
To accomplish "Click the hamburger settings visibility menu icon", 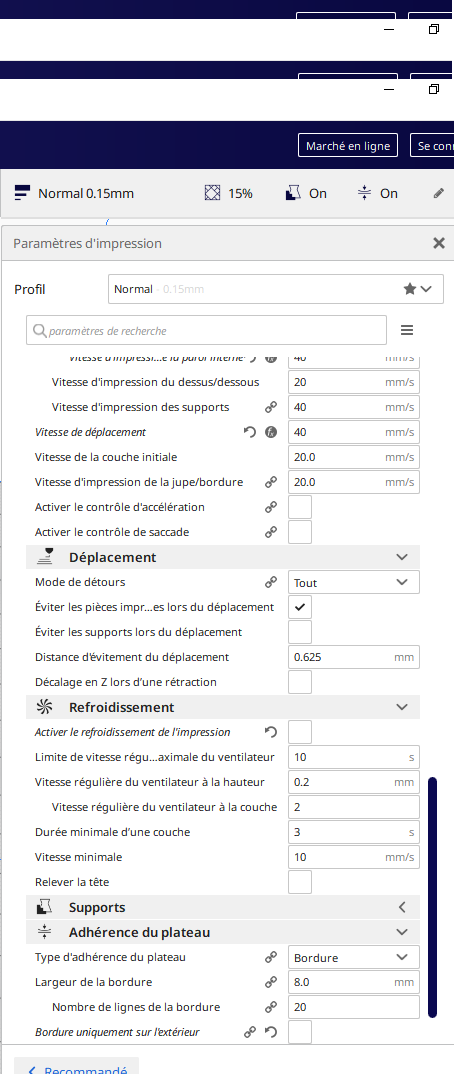I will click(x=407, y=330).
